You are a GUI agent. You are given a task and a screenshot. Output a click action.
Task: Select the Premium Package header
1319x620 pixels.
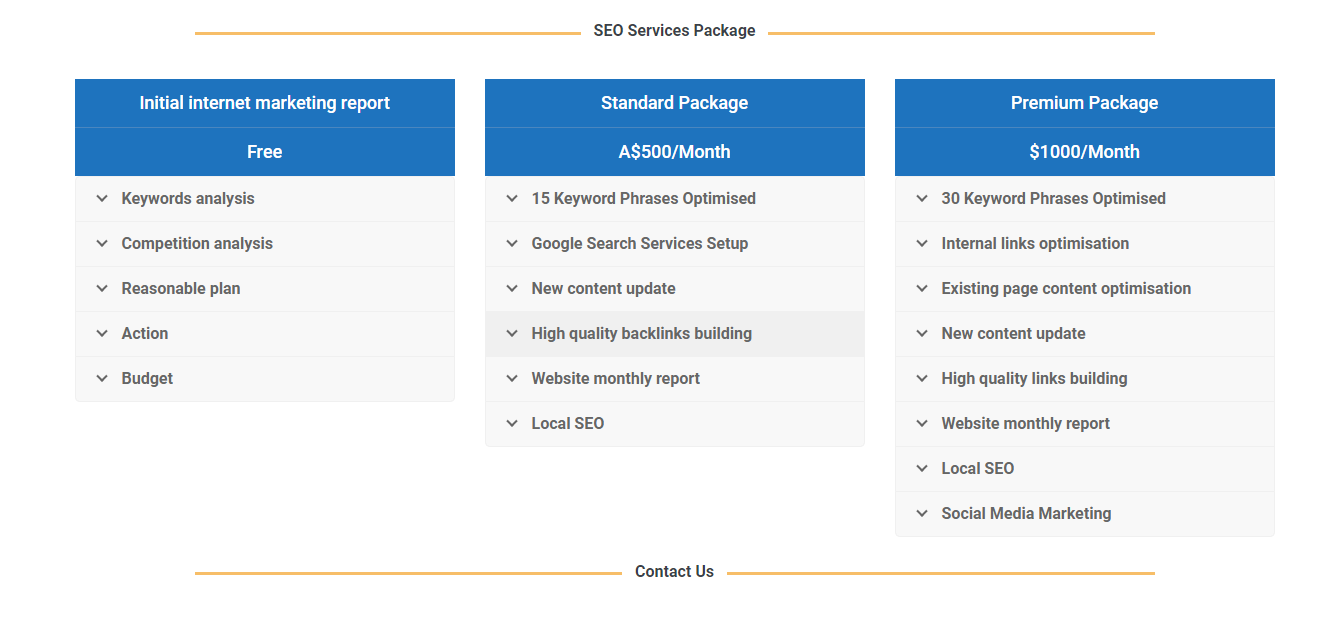click(x=1084, y=103)
